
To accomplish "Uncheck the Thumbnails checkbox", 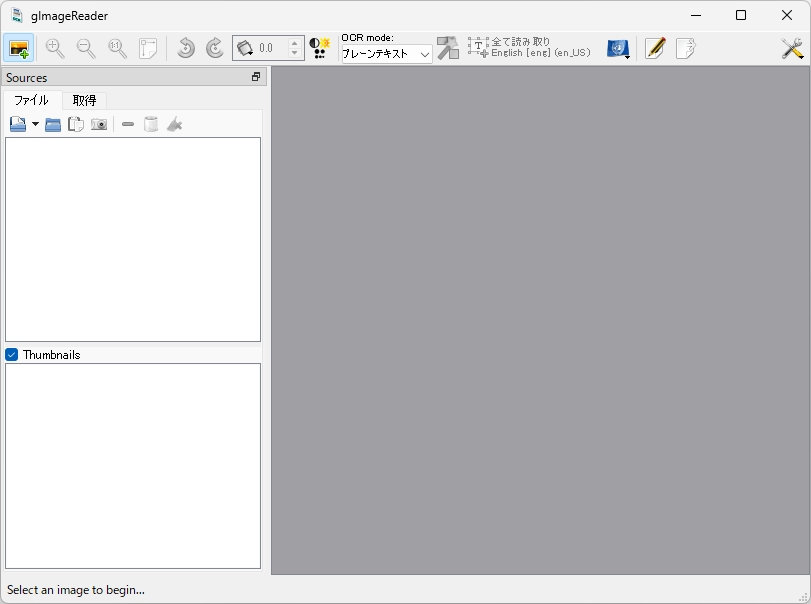I will [11, 355].
